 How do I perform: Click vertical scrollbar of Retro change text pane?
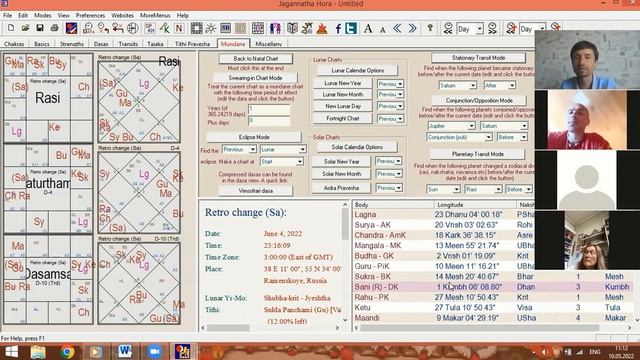(x=345, y=261)
